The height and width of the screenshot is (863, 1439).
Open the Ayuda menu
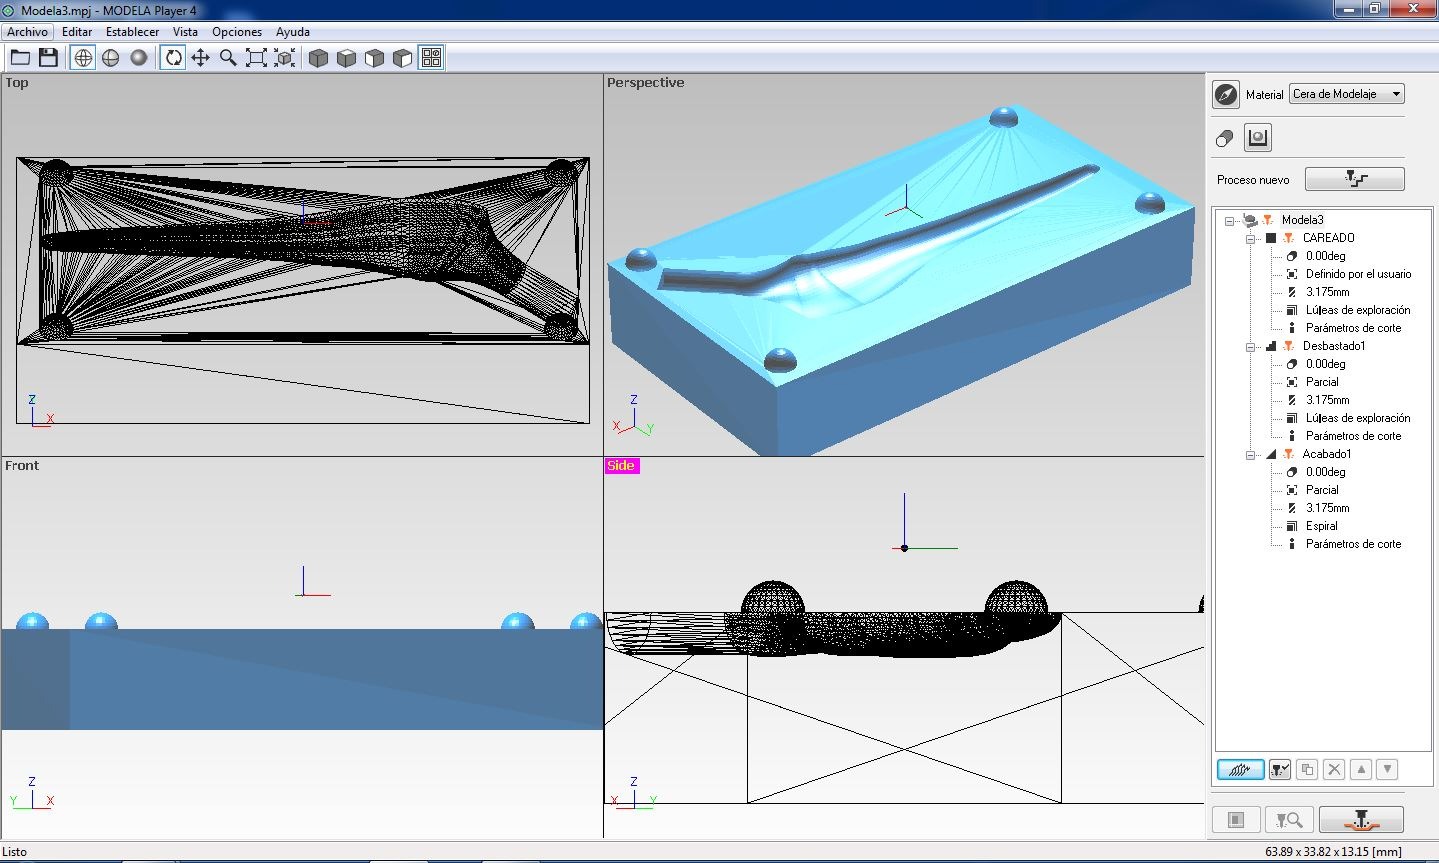tap(293, 32)
